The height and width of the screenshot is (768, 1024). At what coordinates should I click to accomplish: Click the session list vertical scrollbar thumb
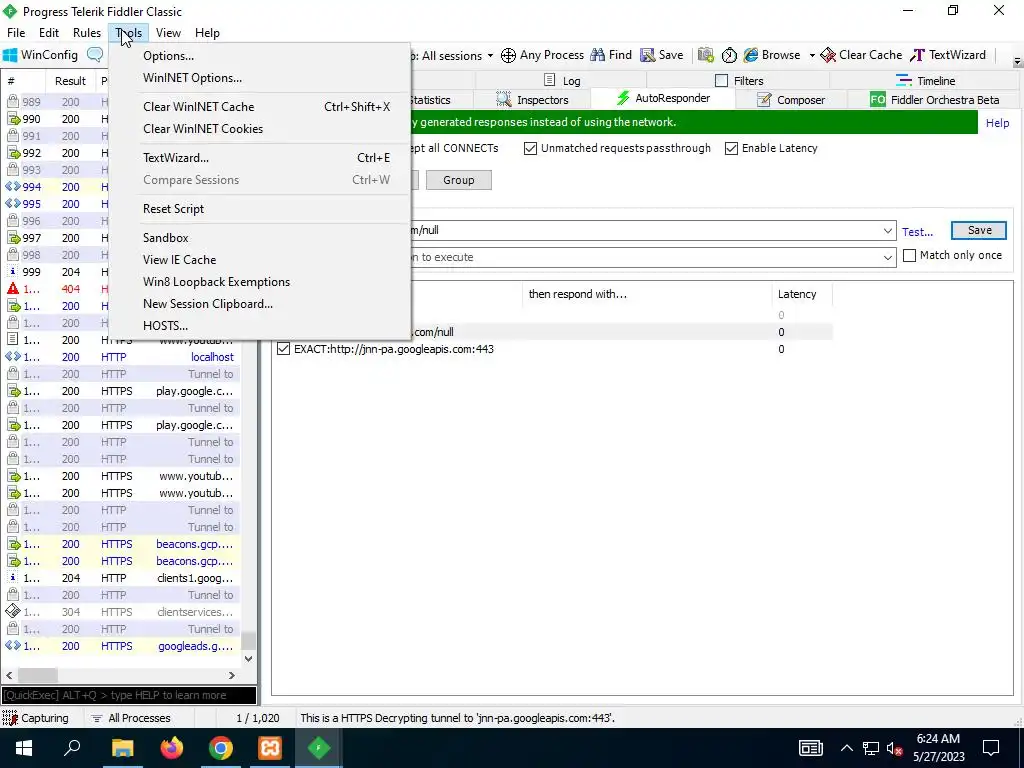(248, 641)
